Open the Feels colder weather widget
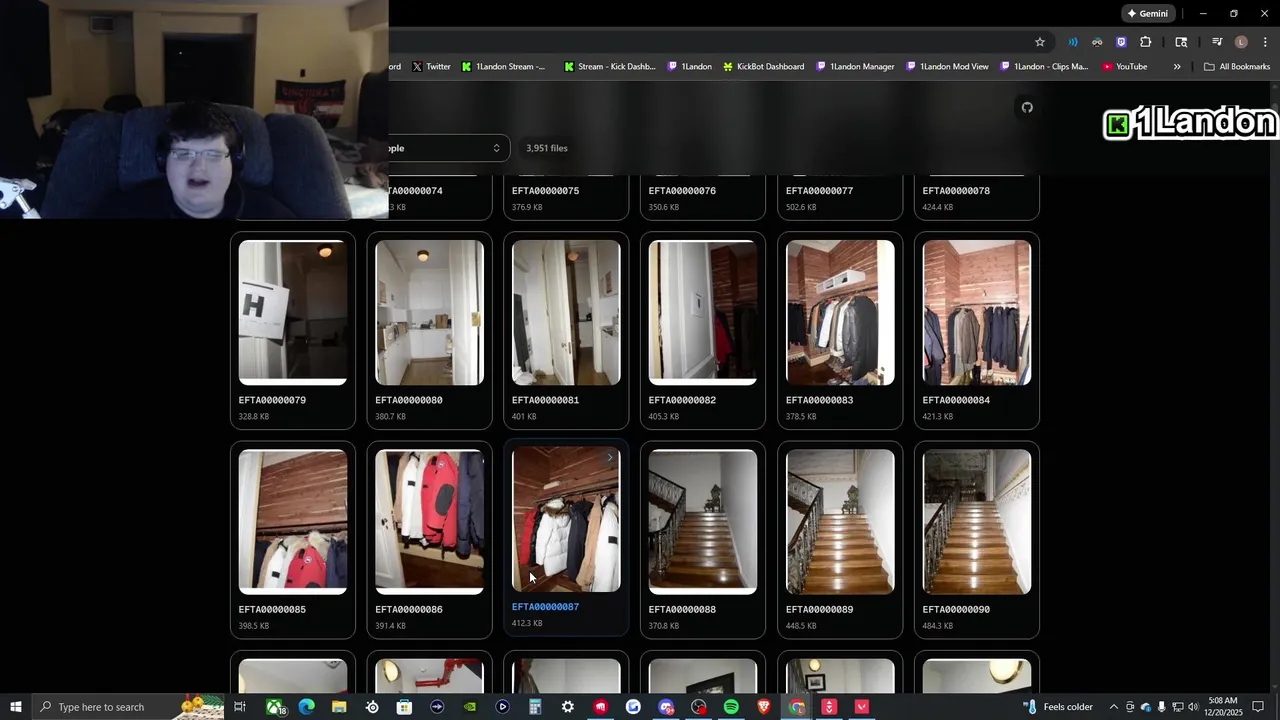 [1058, 707]
